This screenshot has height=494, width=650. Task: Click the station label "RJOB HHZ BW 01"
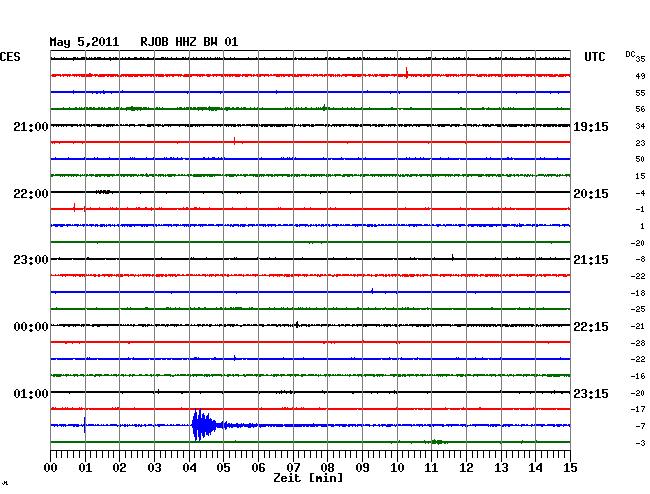[x=189, y=42]
